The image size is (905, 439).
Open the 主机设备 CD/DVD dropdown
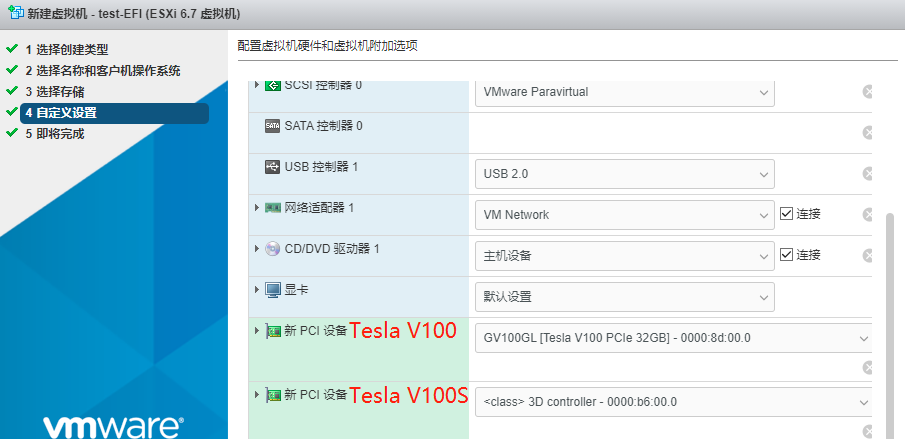(624, 256)
